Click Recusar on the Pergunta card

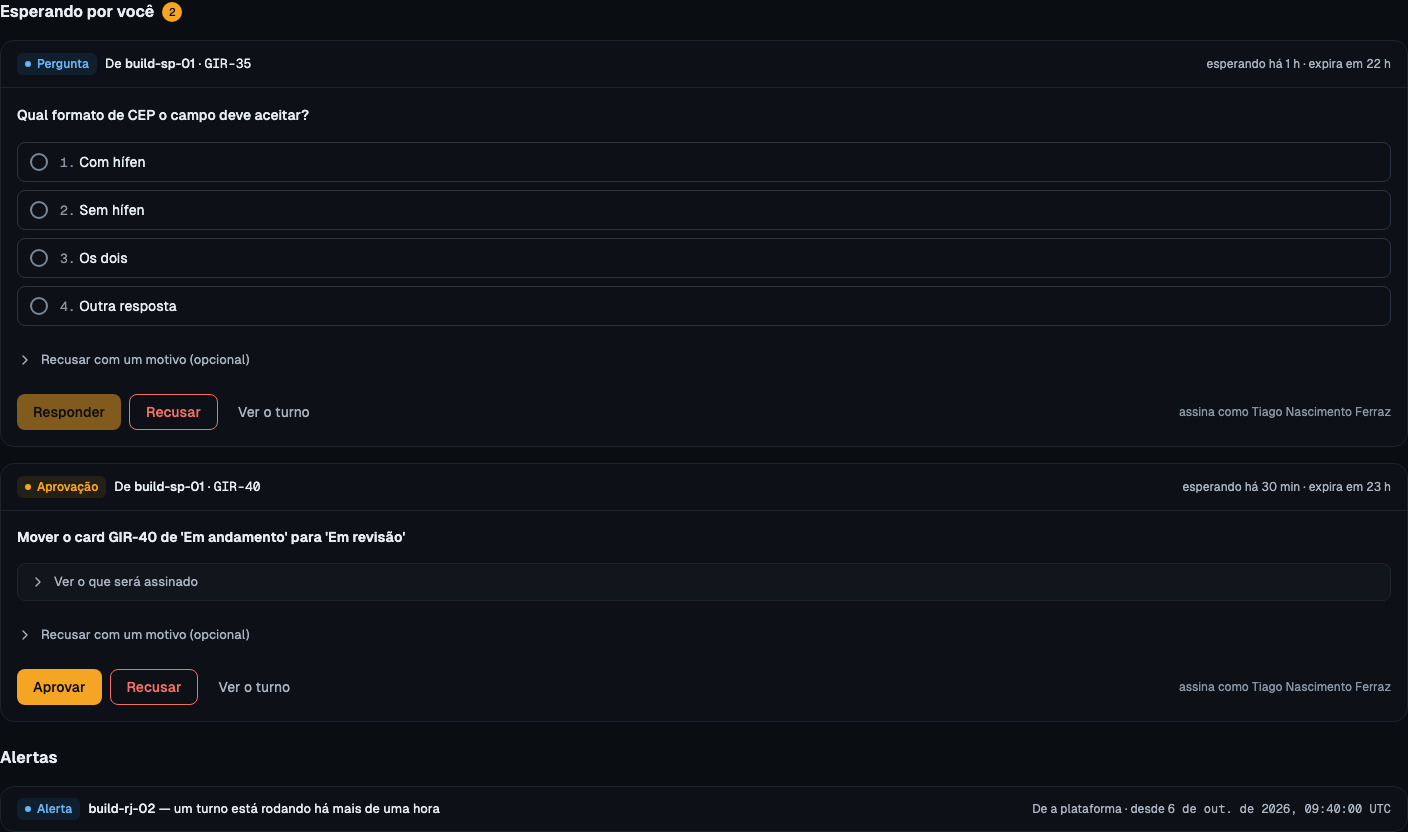pyautogui.click(x=173, y=412)
